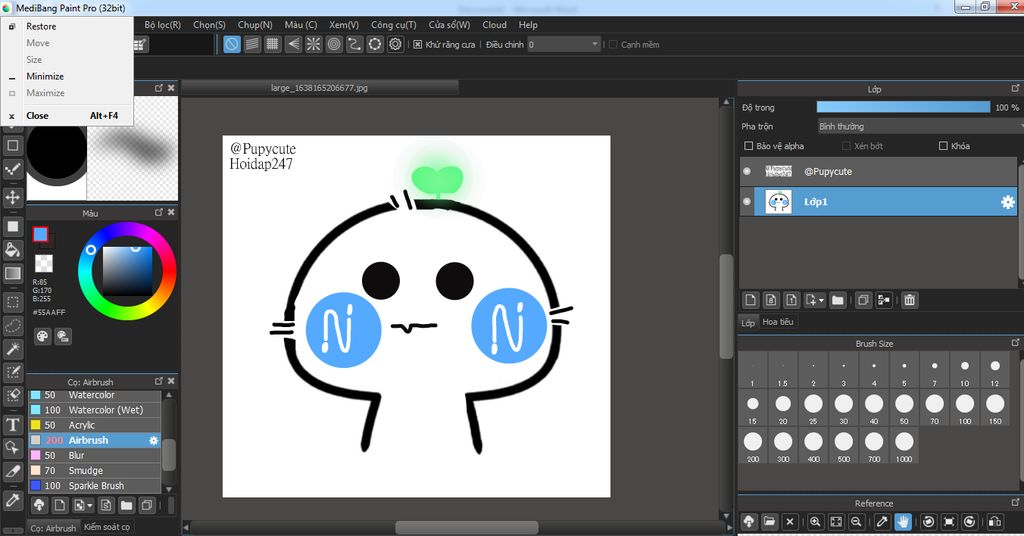Check the Khóa lock option

pos(943,146)
